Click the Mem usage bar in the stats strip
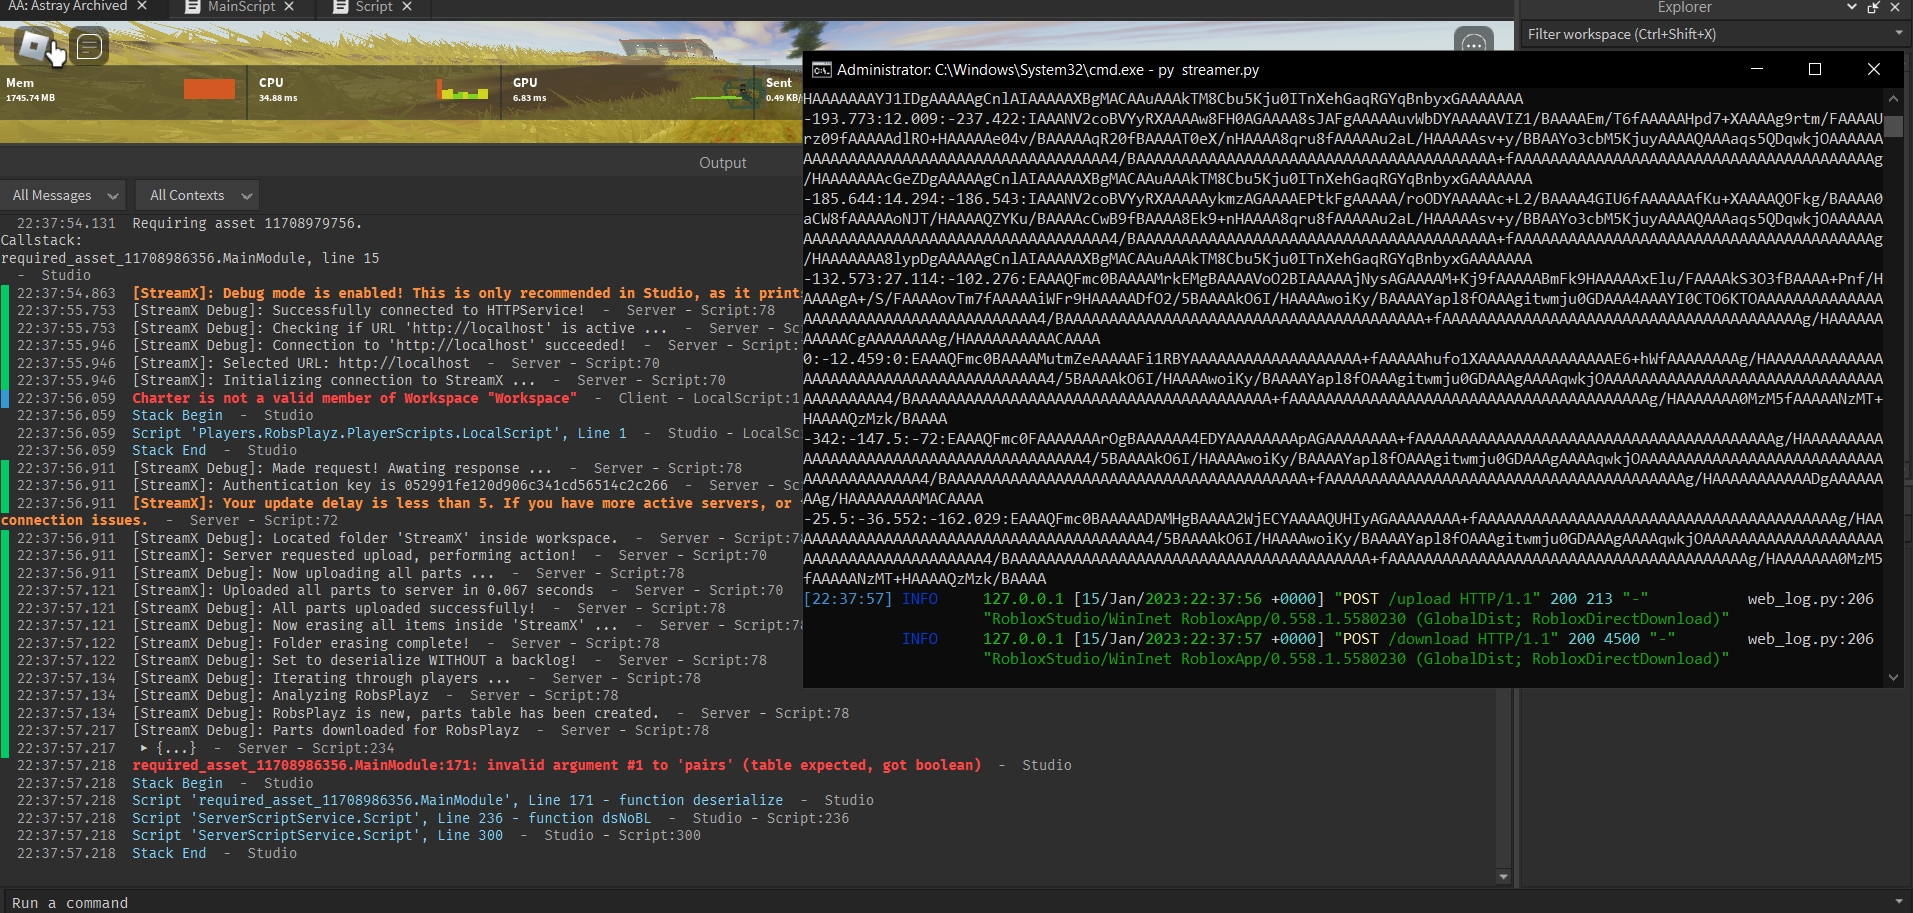 pos(210,90)
